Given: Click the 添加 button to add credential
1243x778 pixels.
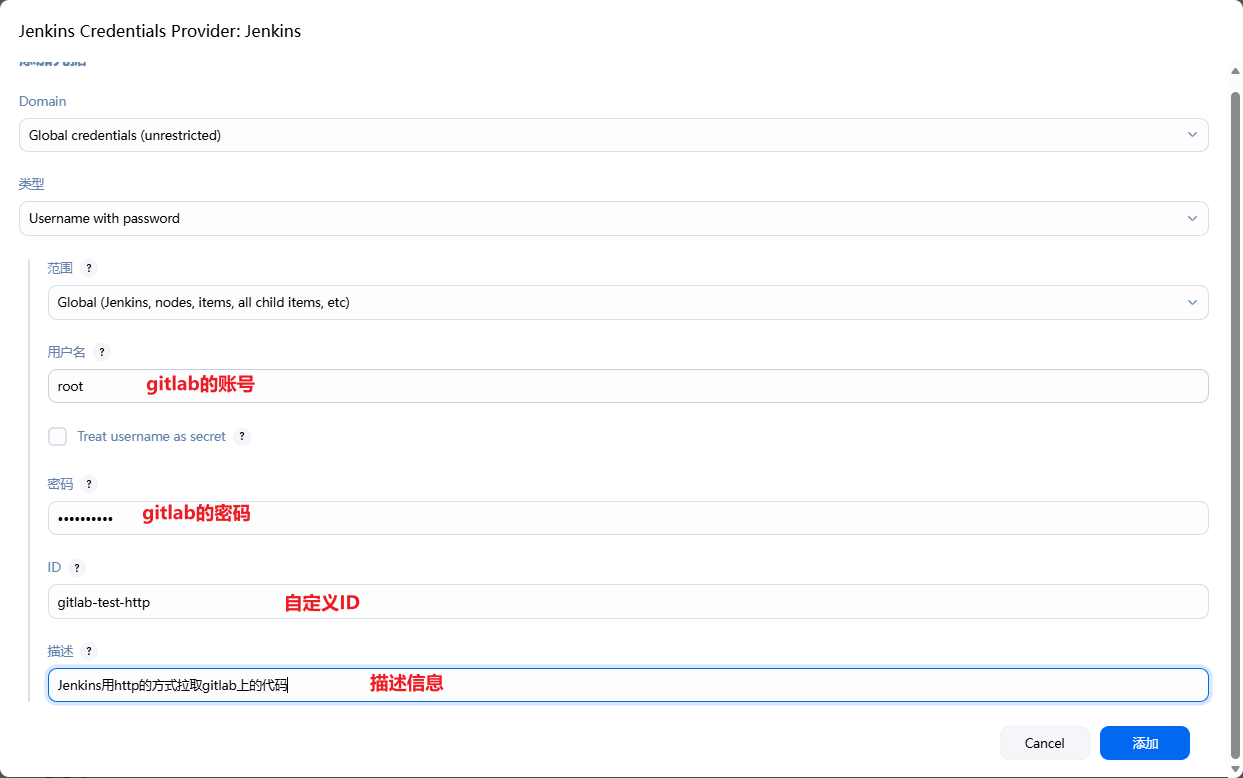Looking at the screenshot, I should 1145,743.
